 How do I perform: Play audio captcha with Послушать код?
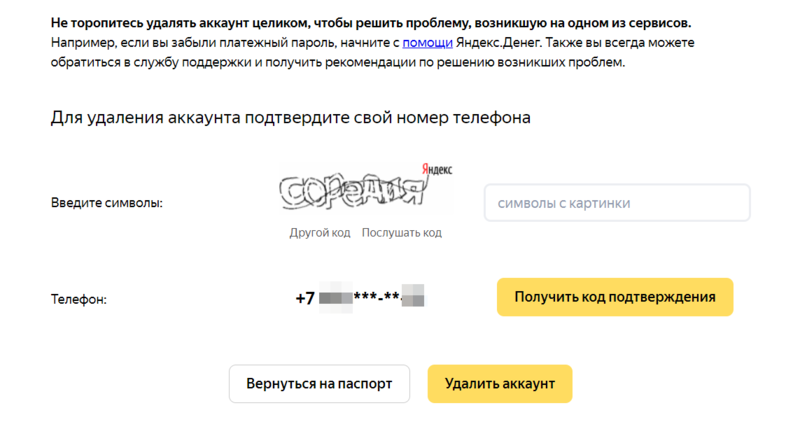pyautogui.click(x=402, y=233)
